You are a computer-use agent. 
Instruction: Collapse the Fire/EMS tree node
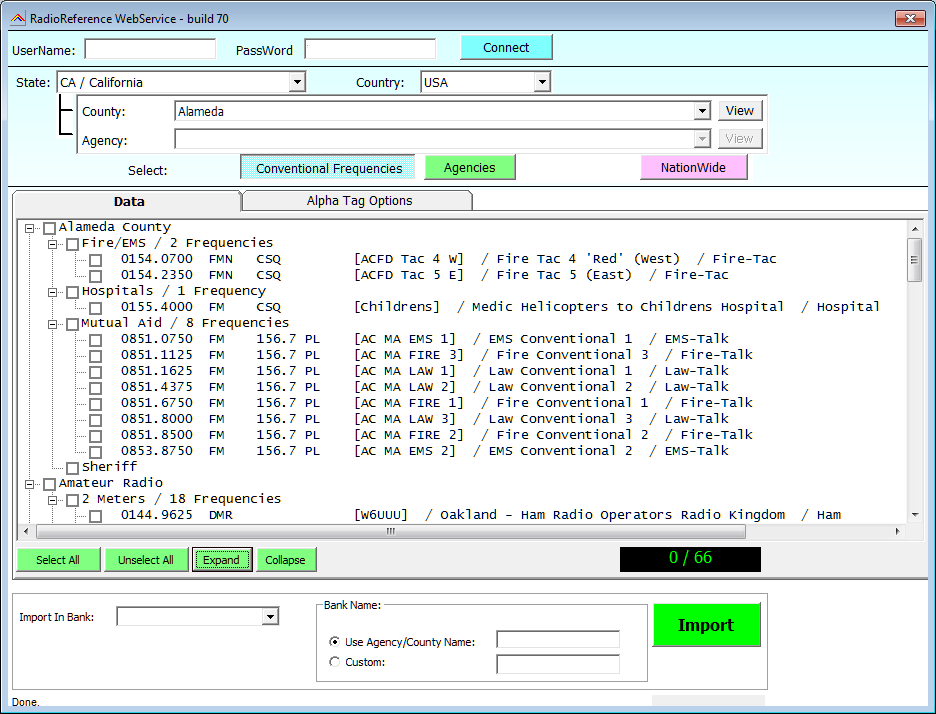(x=53, y=244)
